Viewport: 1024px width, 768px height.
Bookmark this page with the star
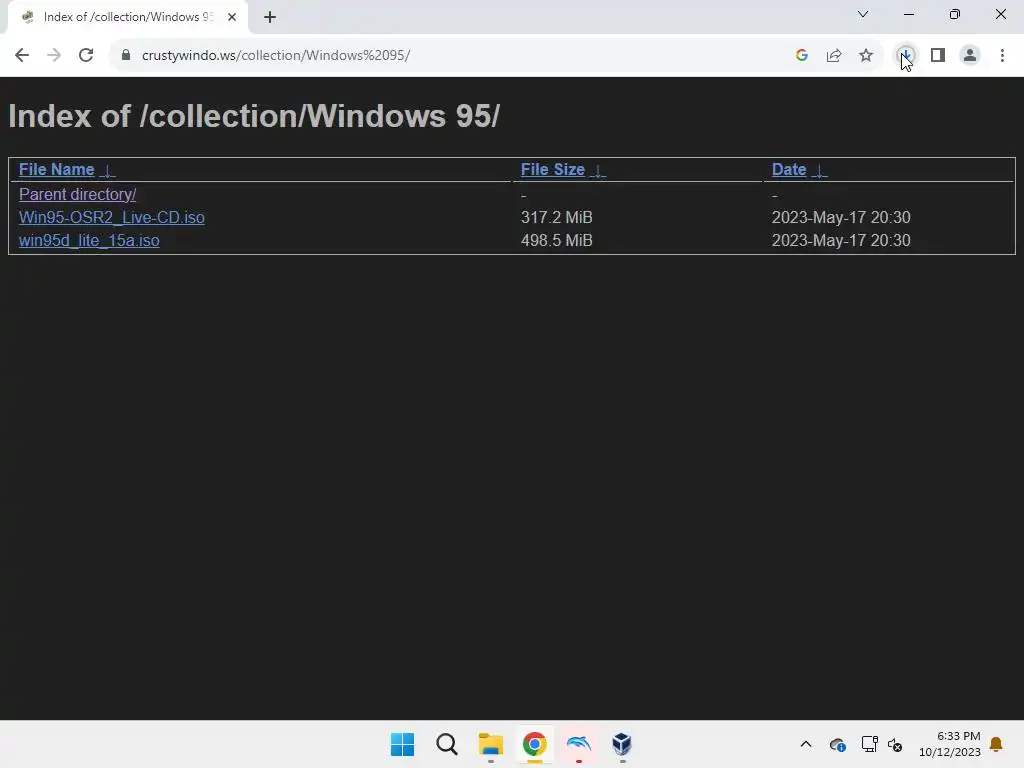[x=866, y=56]
